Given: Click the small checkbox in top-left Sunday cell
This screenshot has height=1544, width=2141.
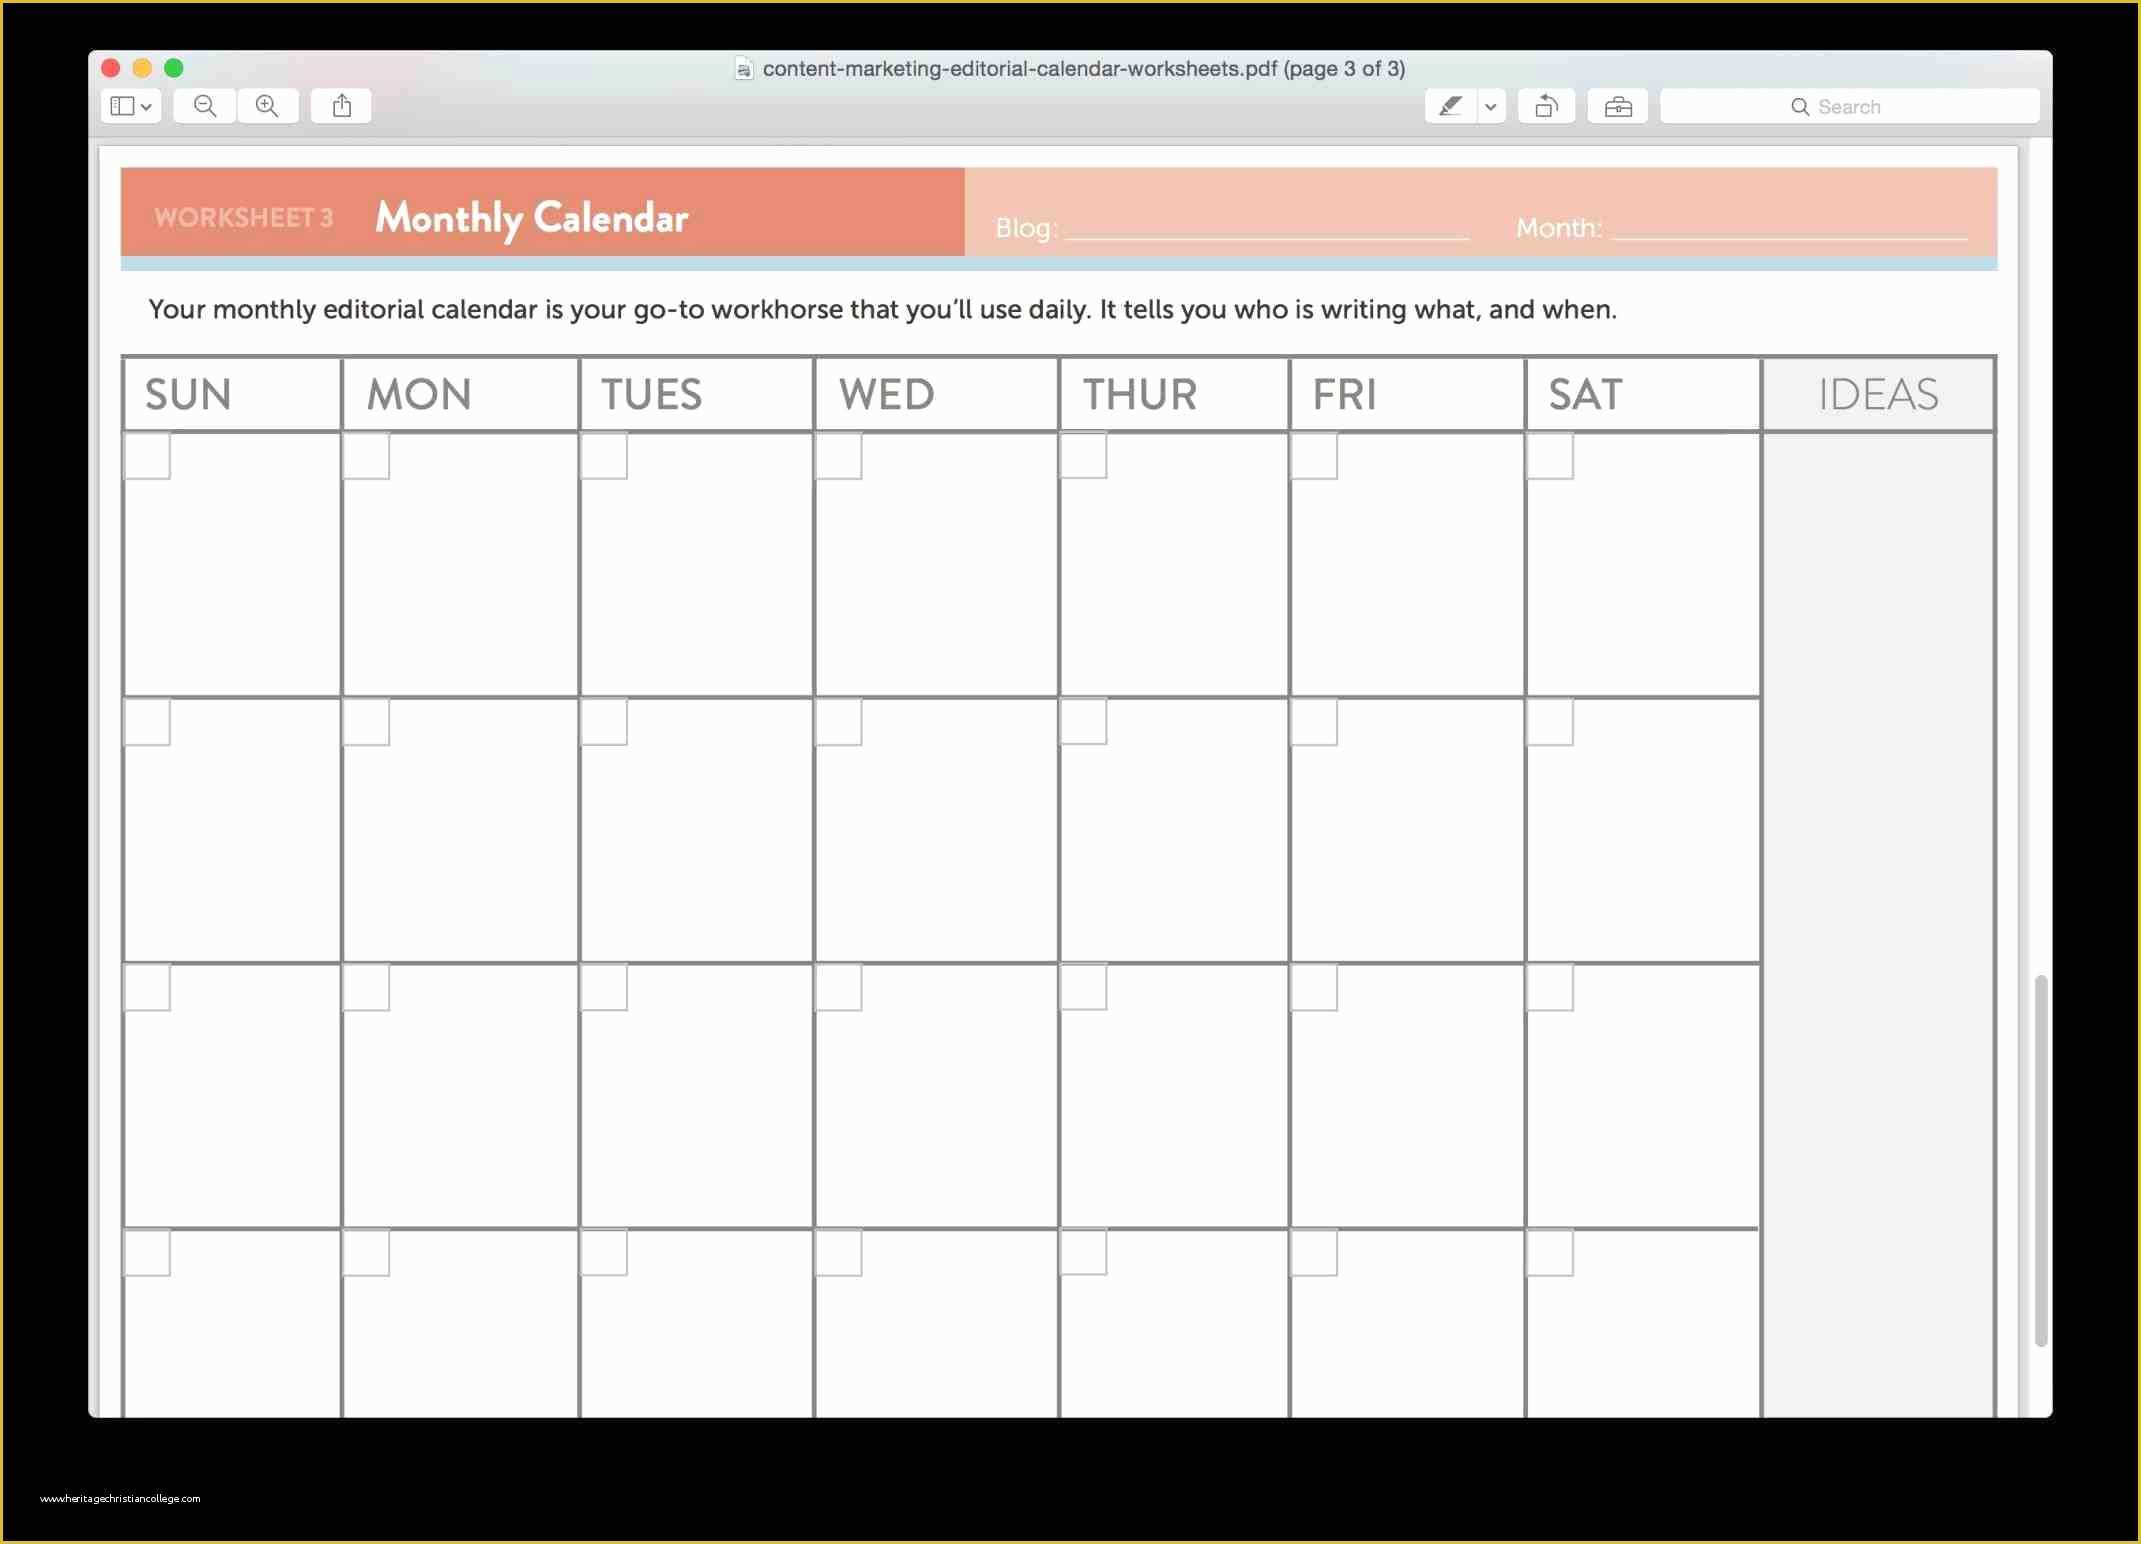Looking at the screenshot, I should point(150,455).
